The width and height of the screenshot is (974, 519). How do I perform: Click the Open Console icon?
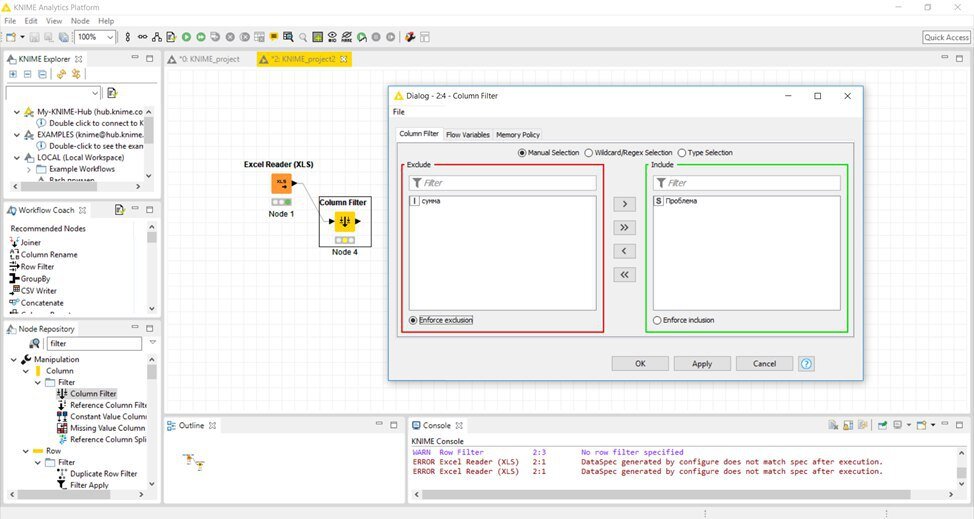[x=921, y=425]
